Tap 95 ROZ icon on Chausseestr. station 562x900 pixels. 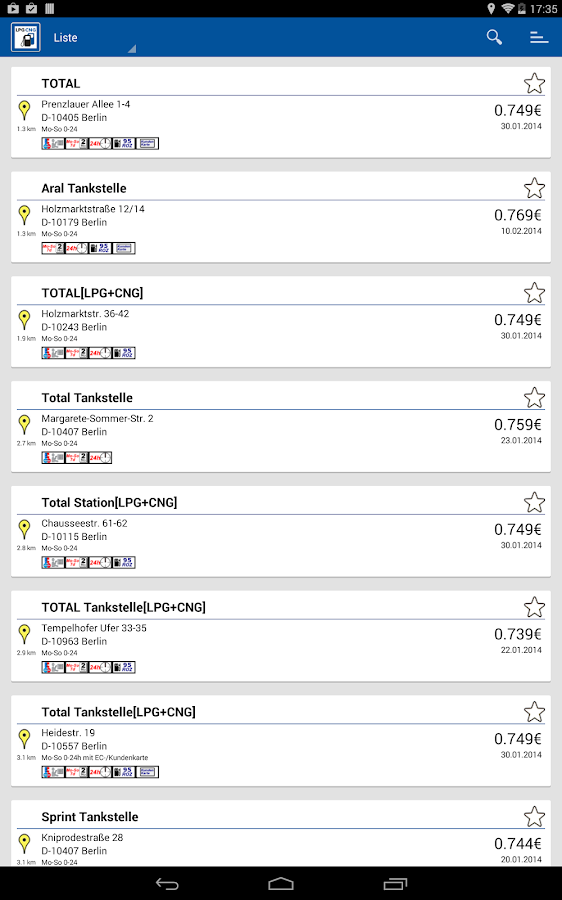pyautogui.click(x=123, y=562)
